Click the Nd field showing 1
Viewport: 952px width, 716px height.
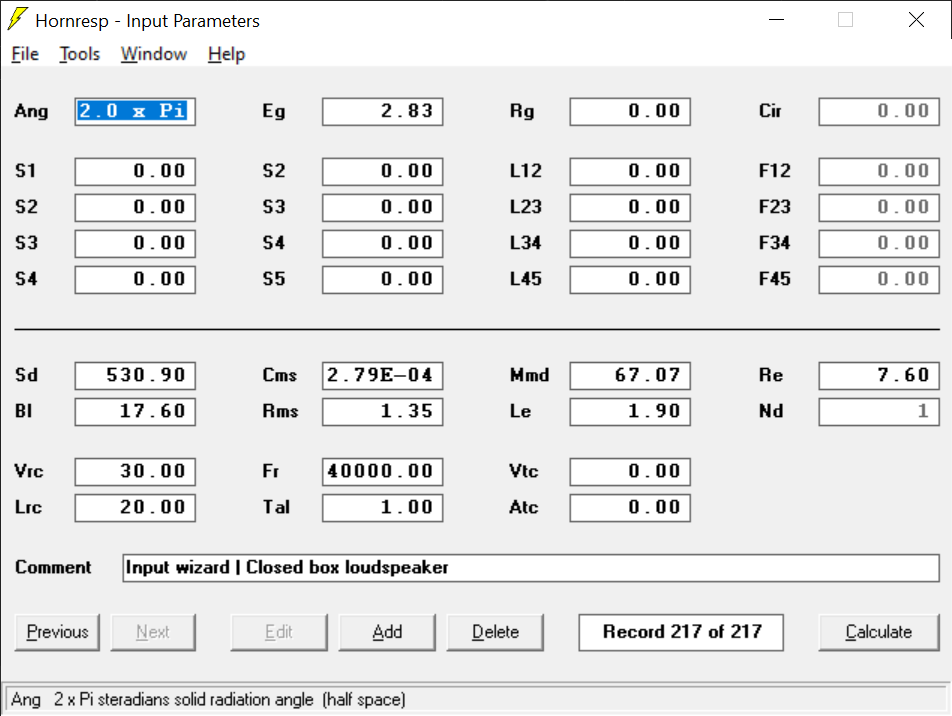pyautogui.click(x=879, y=412)
